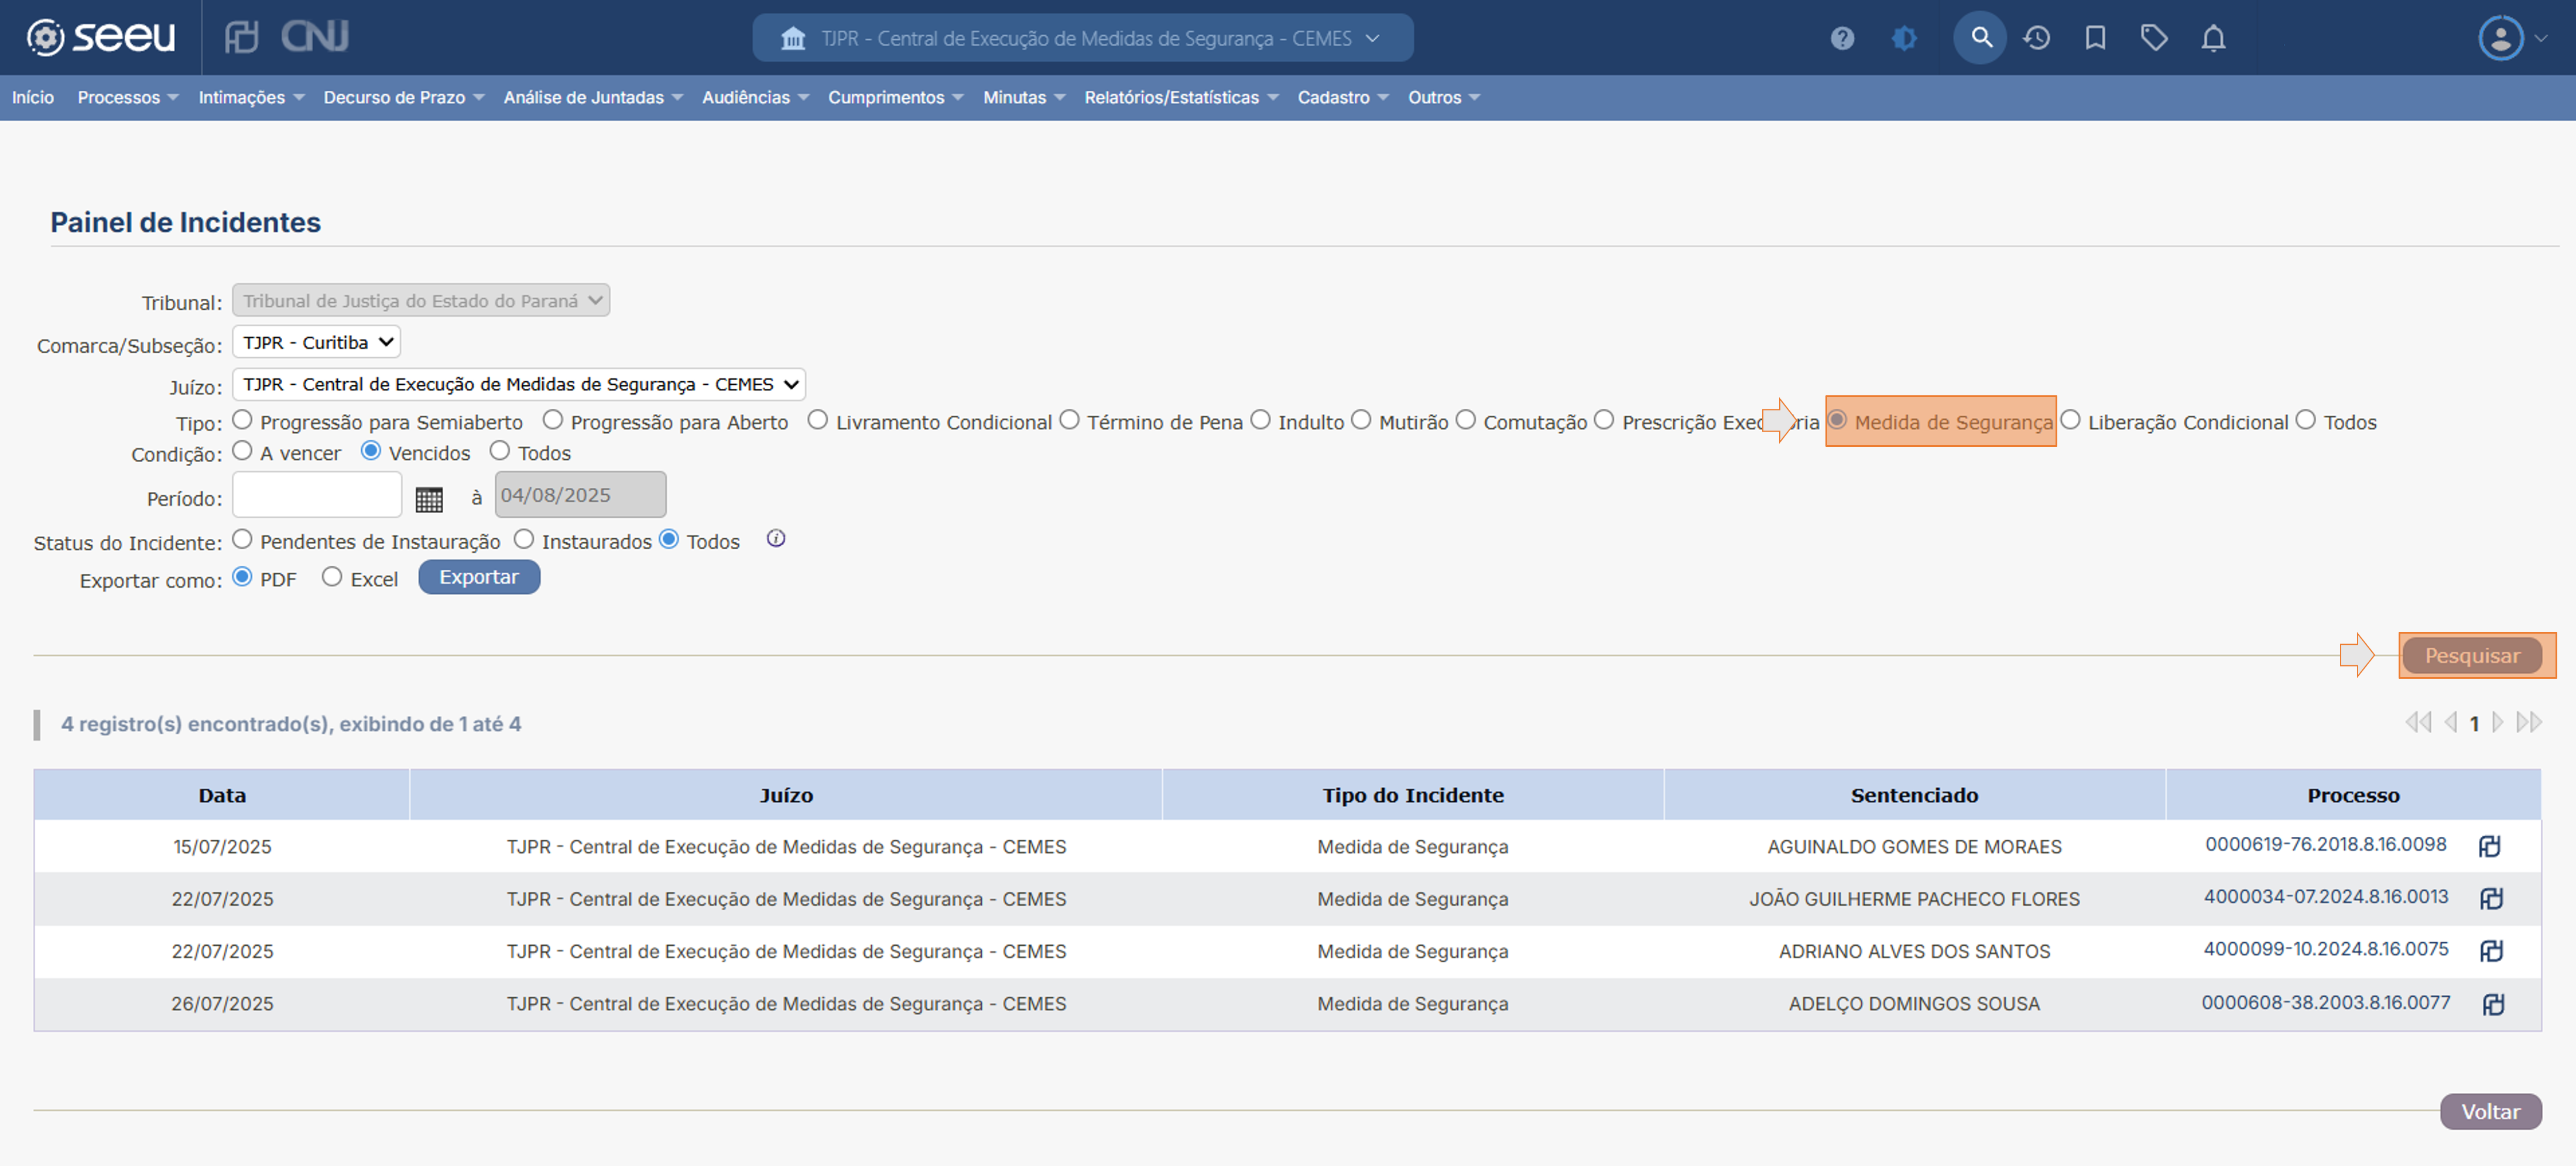Click the Período start date field
This screenshot has width=2576, height=1166.
click(x=317, y=495)
